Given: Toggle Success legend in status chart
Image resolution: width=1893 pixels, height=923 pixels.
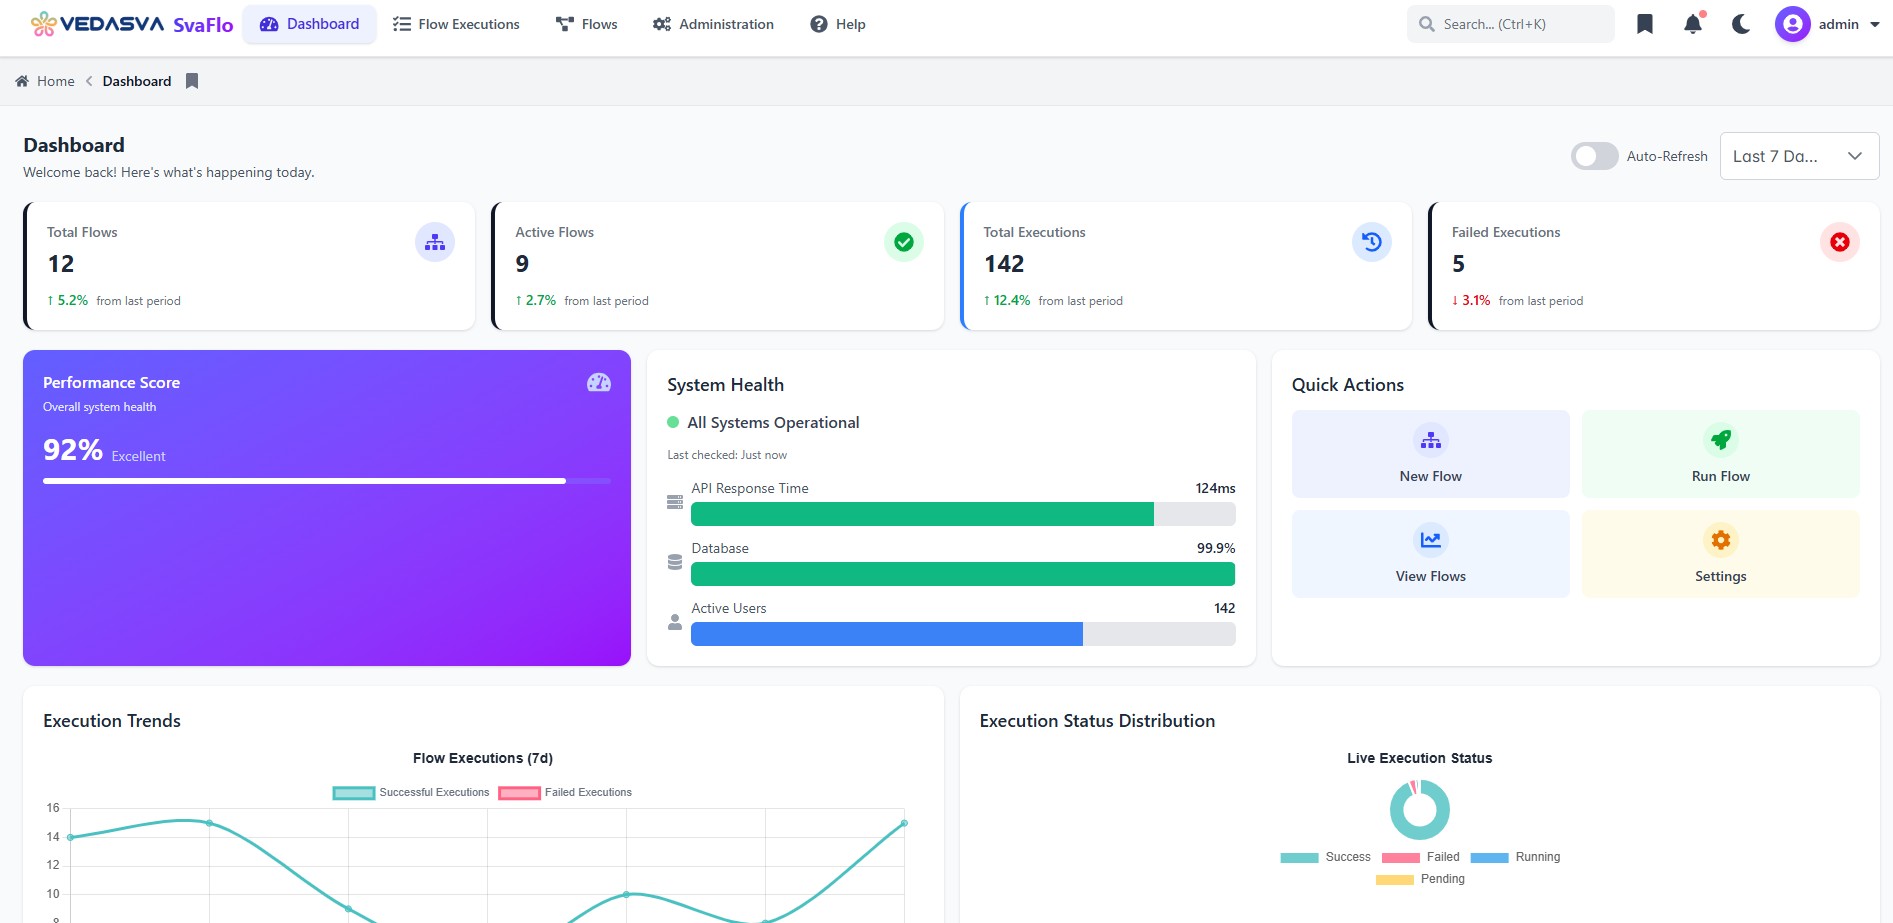Looking at the screenshot, I should click(1326, 857).
